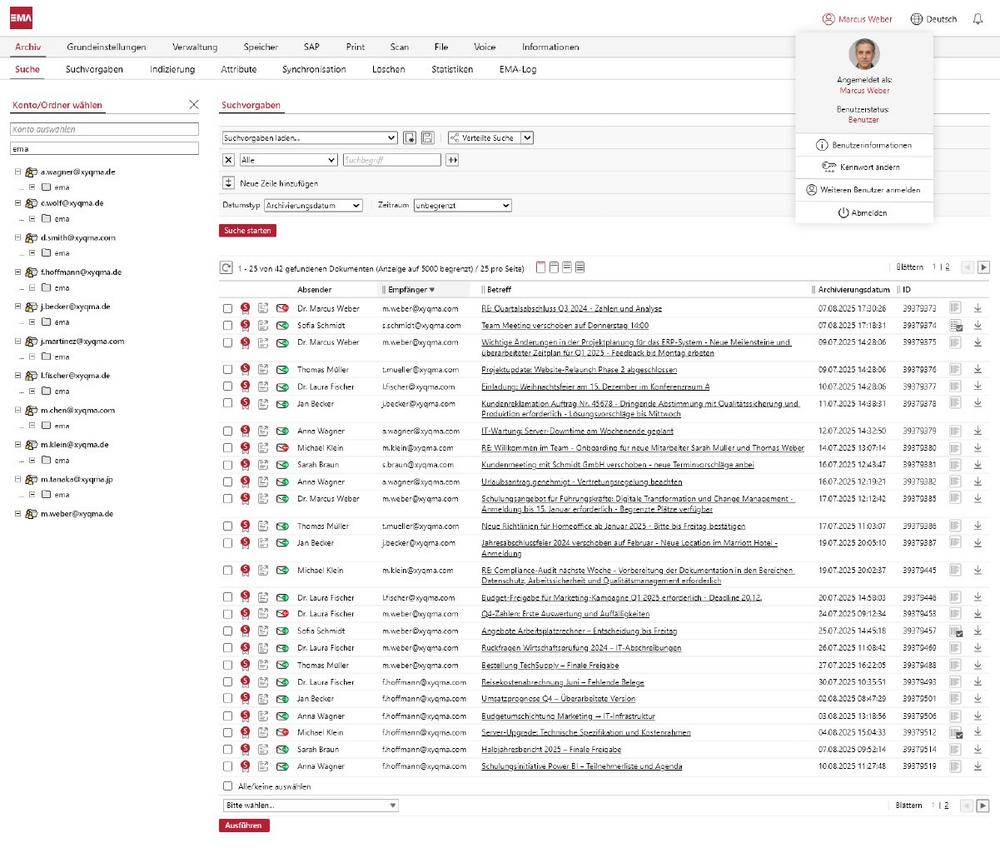1000x853 pixels.
Task: Tick checkbox for IT-Wartung Server-Downtime row
Action: click(228, 431)
